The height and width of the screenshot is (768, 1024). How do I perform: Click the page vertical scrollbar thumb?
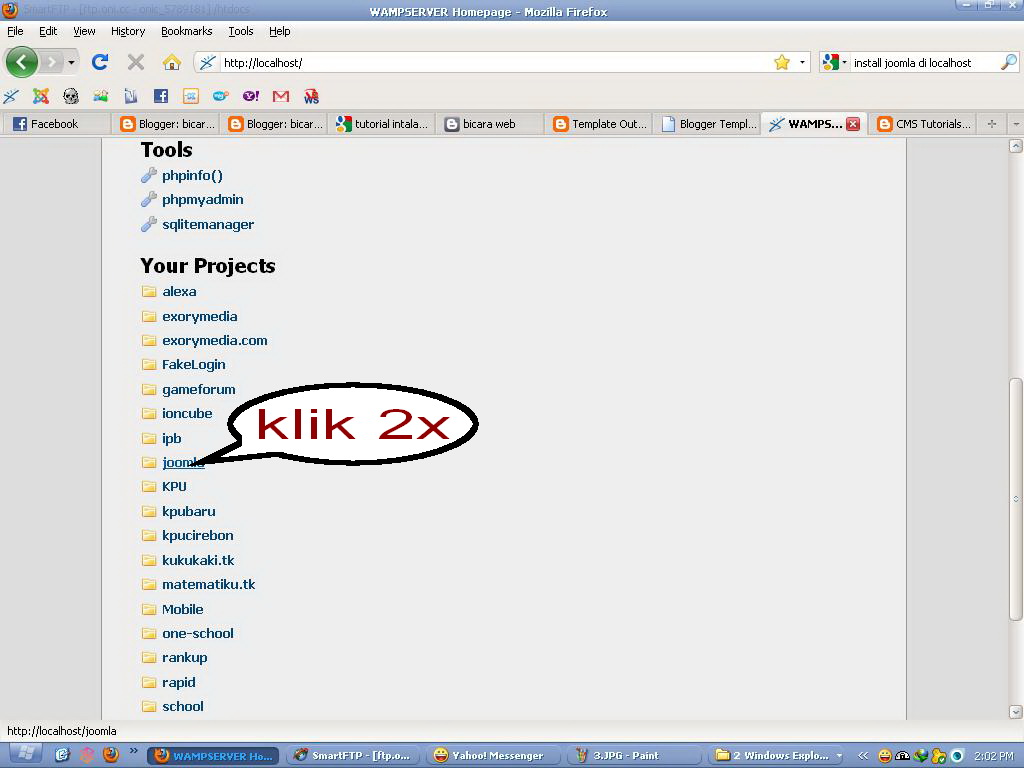[1016, 500]
